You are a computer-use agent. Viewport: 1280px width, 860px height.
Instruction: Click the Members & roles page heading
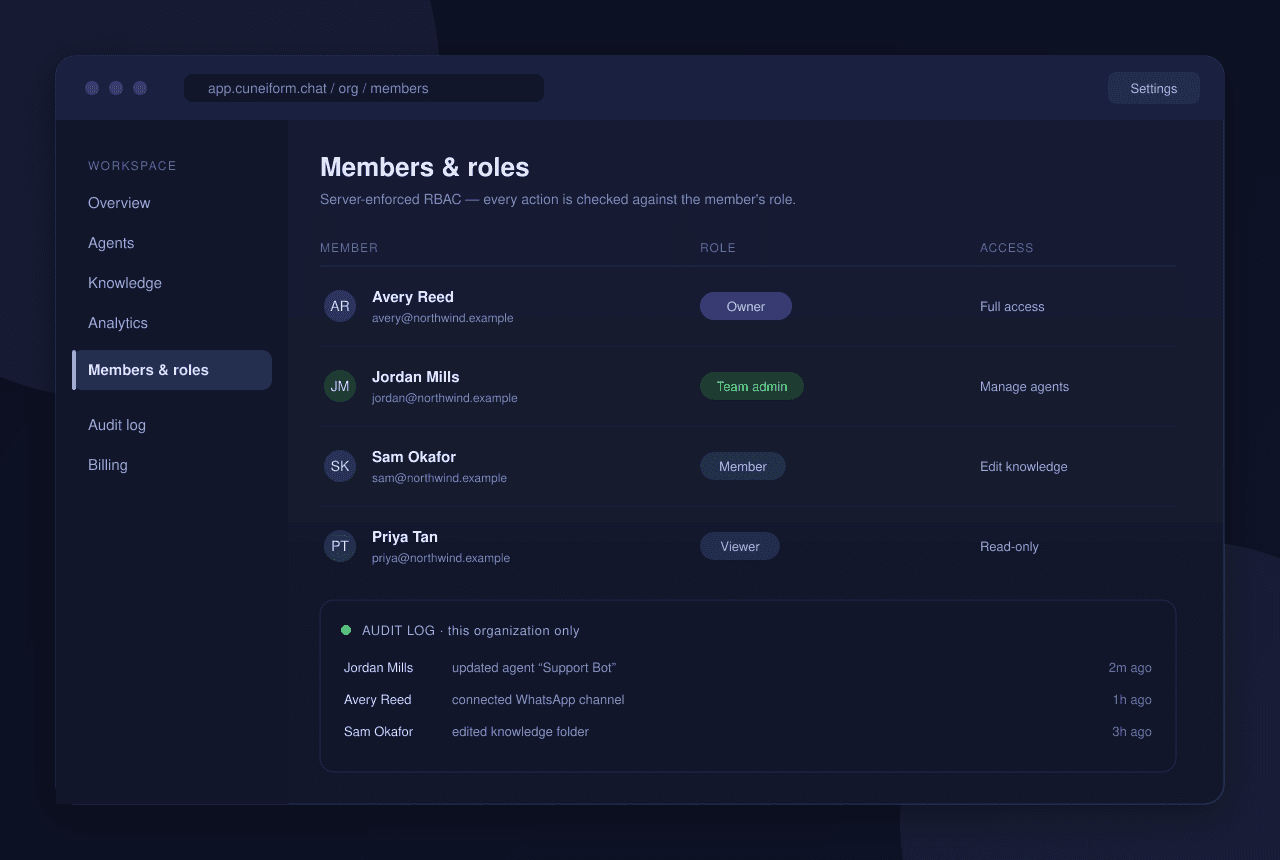[425, 167]
